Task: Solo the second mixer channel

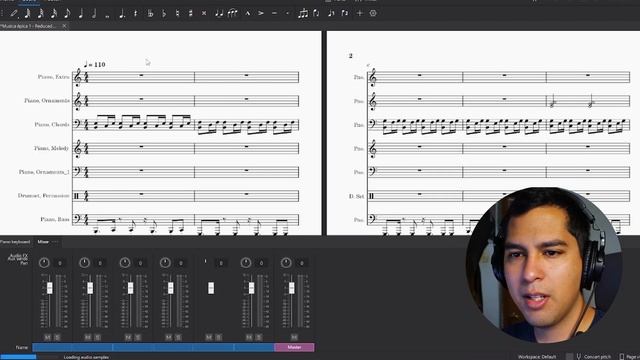Action: (x=98, y=337)
